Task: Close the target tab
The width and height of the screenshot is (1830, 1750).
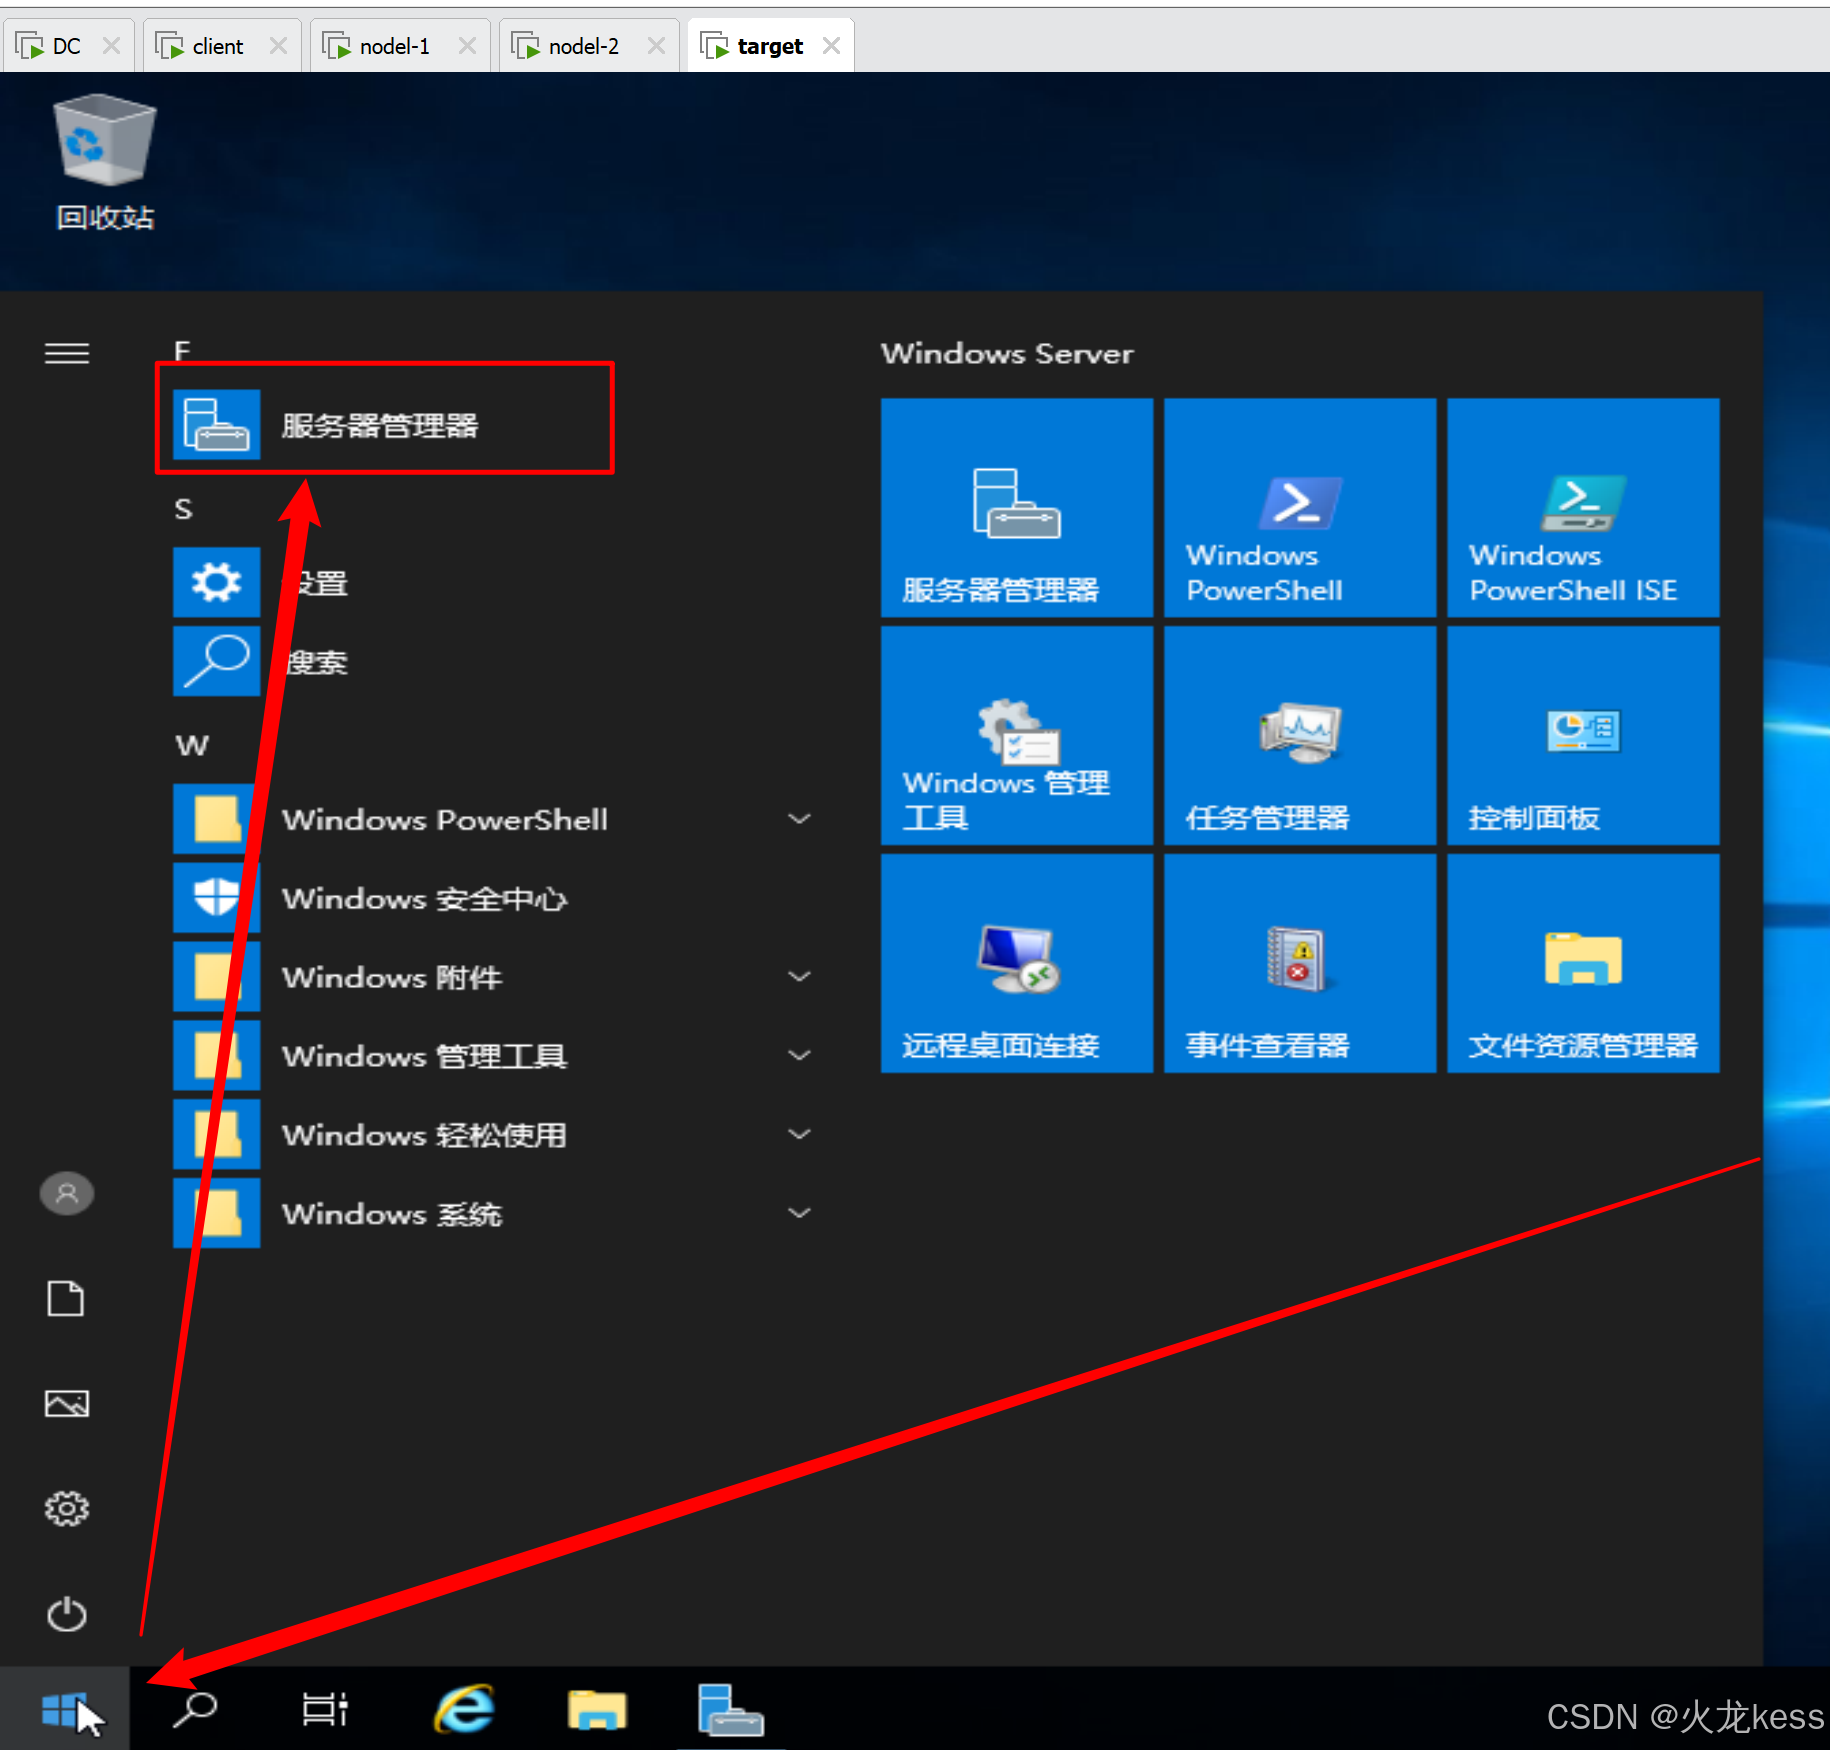Action: click(831, 46)
